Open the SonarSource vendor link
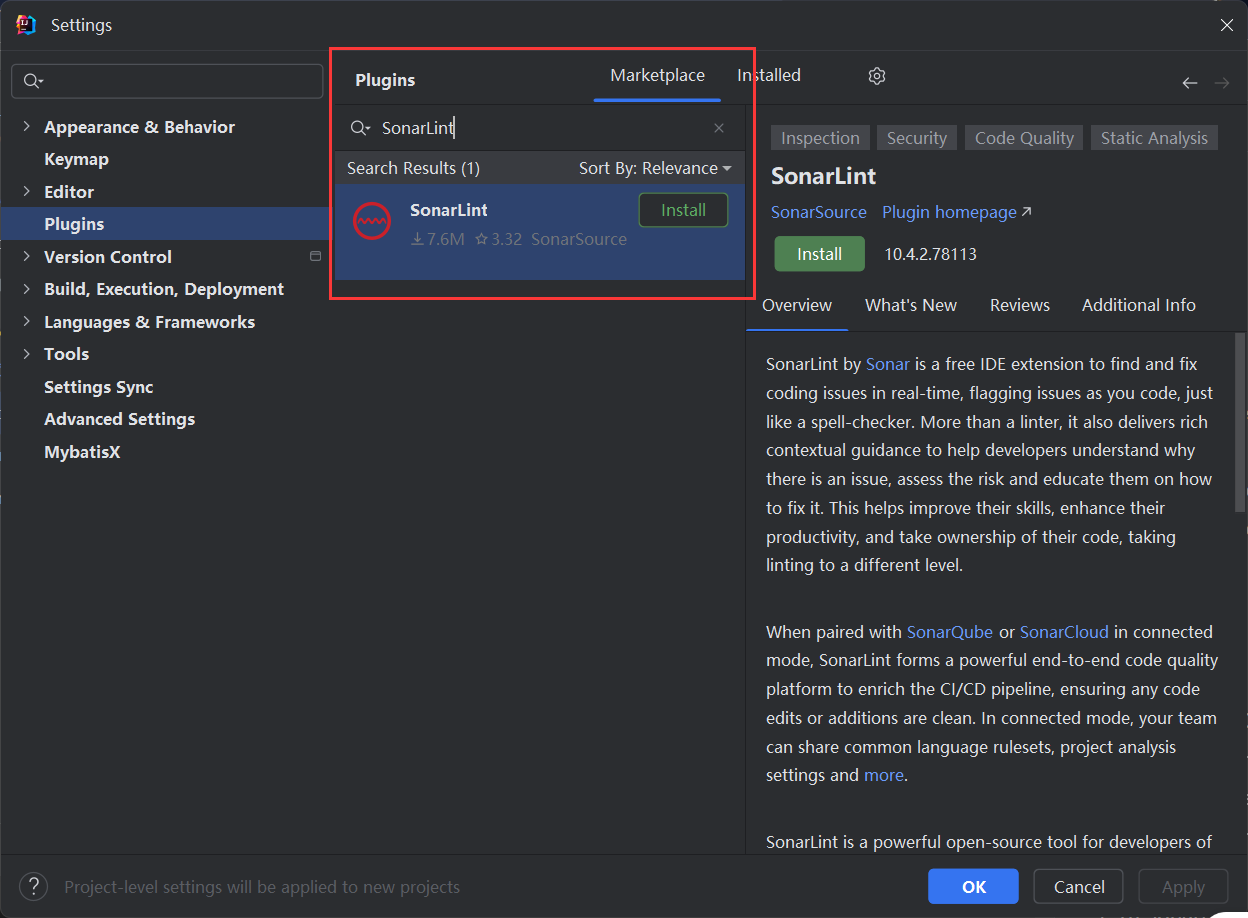 coord(819,212)
